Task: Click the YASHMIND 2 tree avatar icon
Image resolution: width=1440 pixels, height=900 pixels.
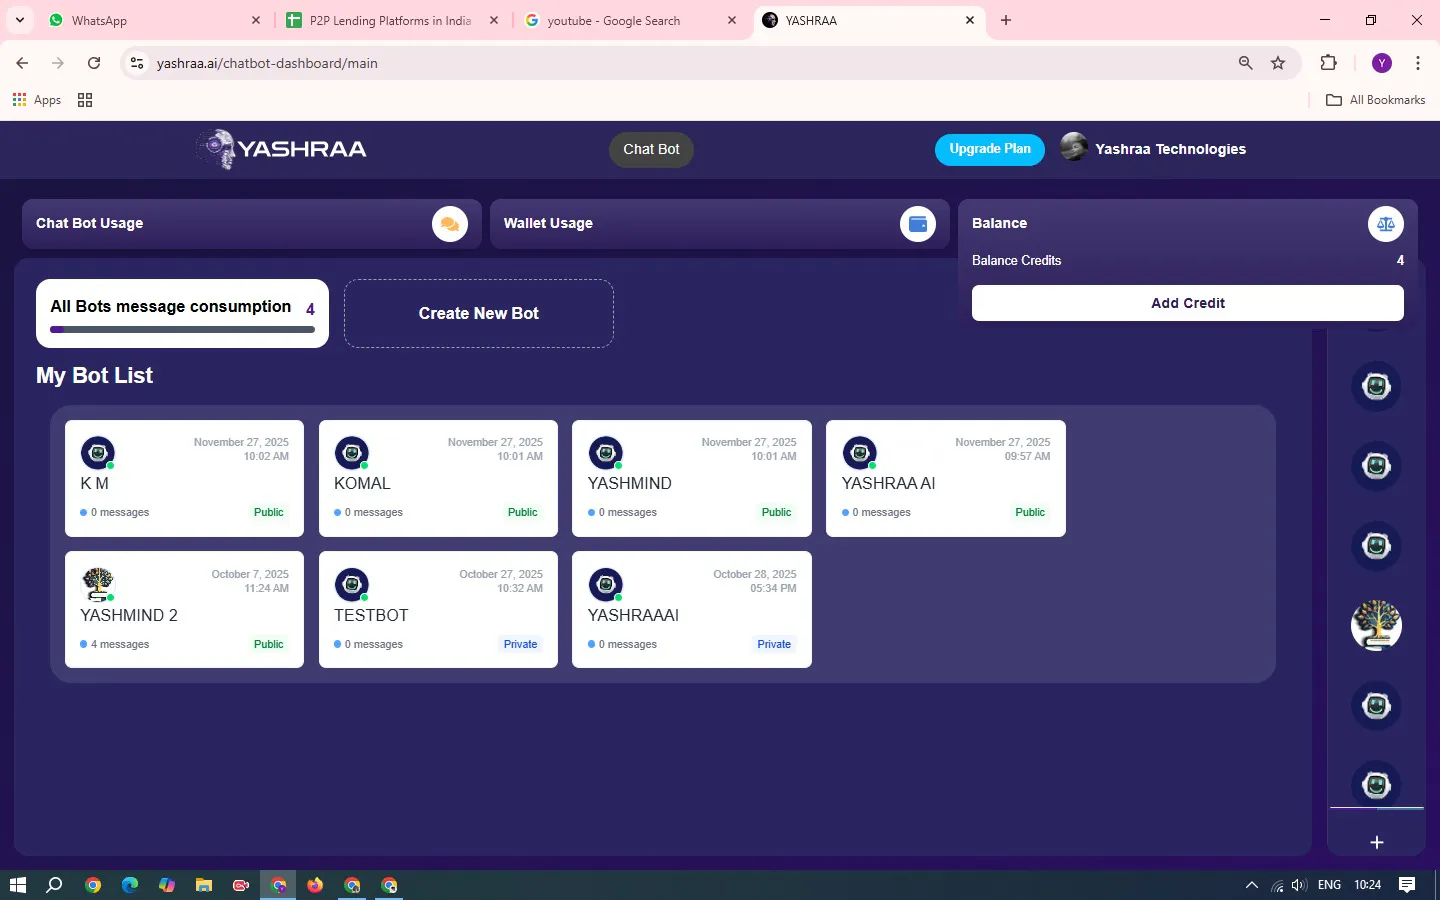Action: pos(98,585)
